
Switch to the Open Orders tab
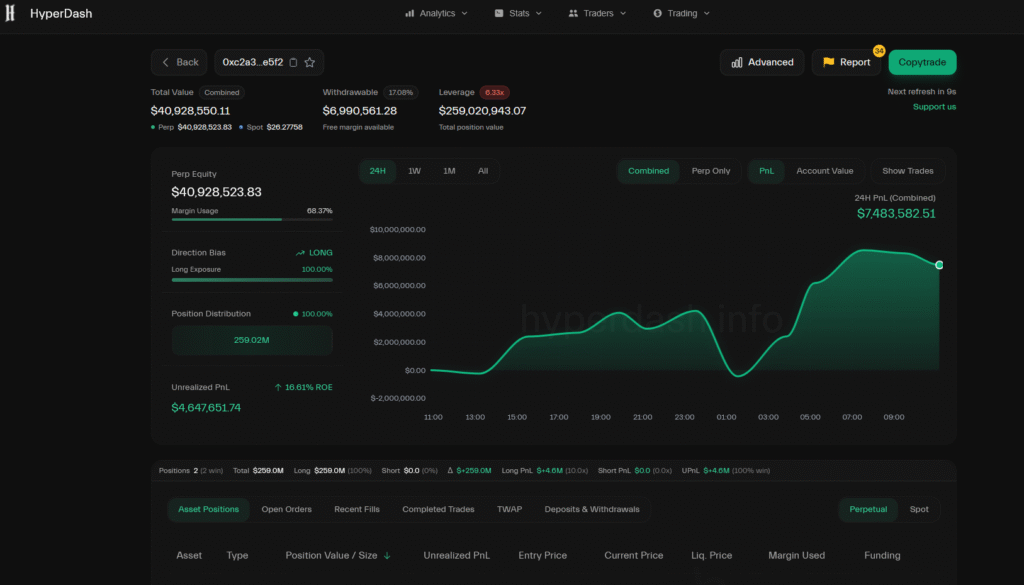click(x=286, y=509)
